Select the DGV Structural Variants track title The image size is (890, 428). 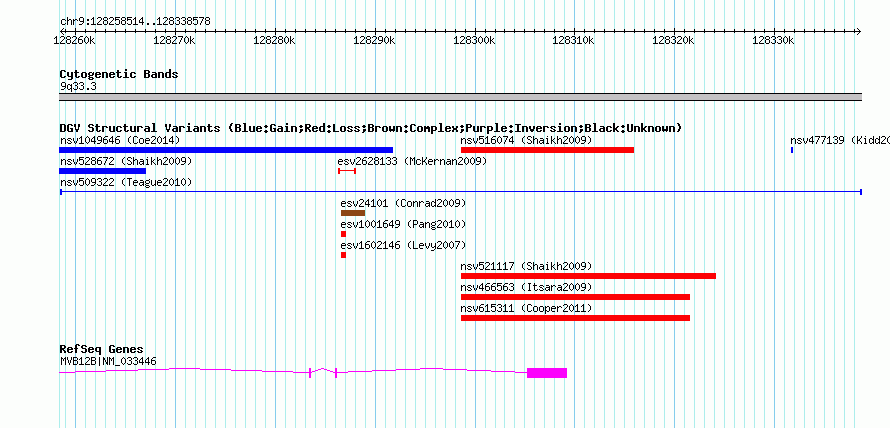pos(371,128)
